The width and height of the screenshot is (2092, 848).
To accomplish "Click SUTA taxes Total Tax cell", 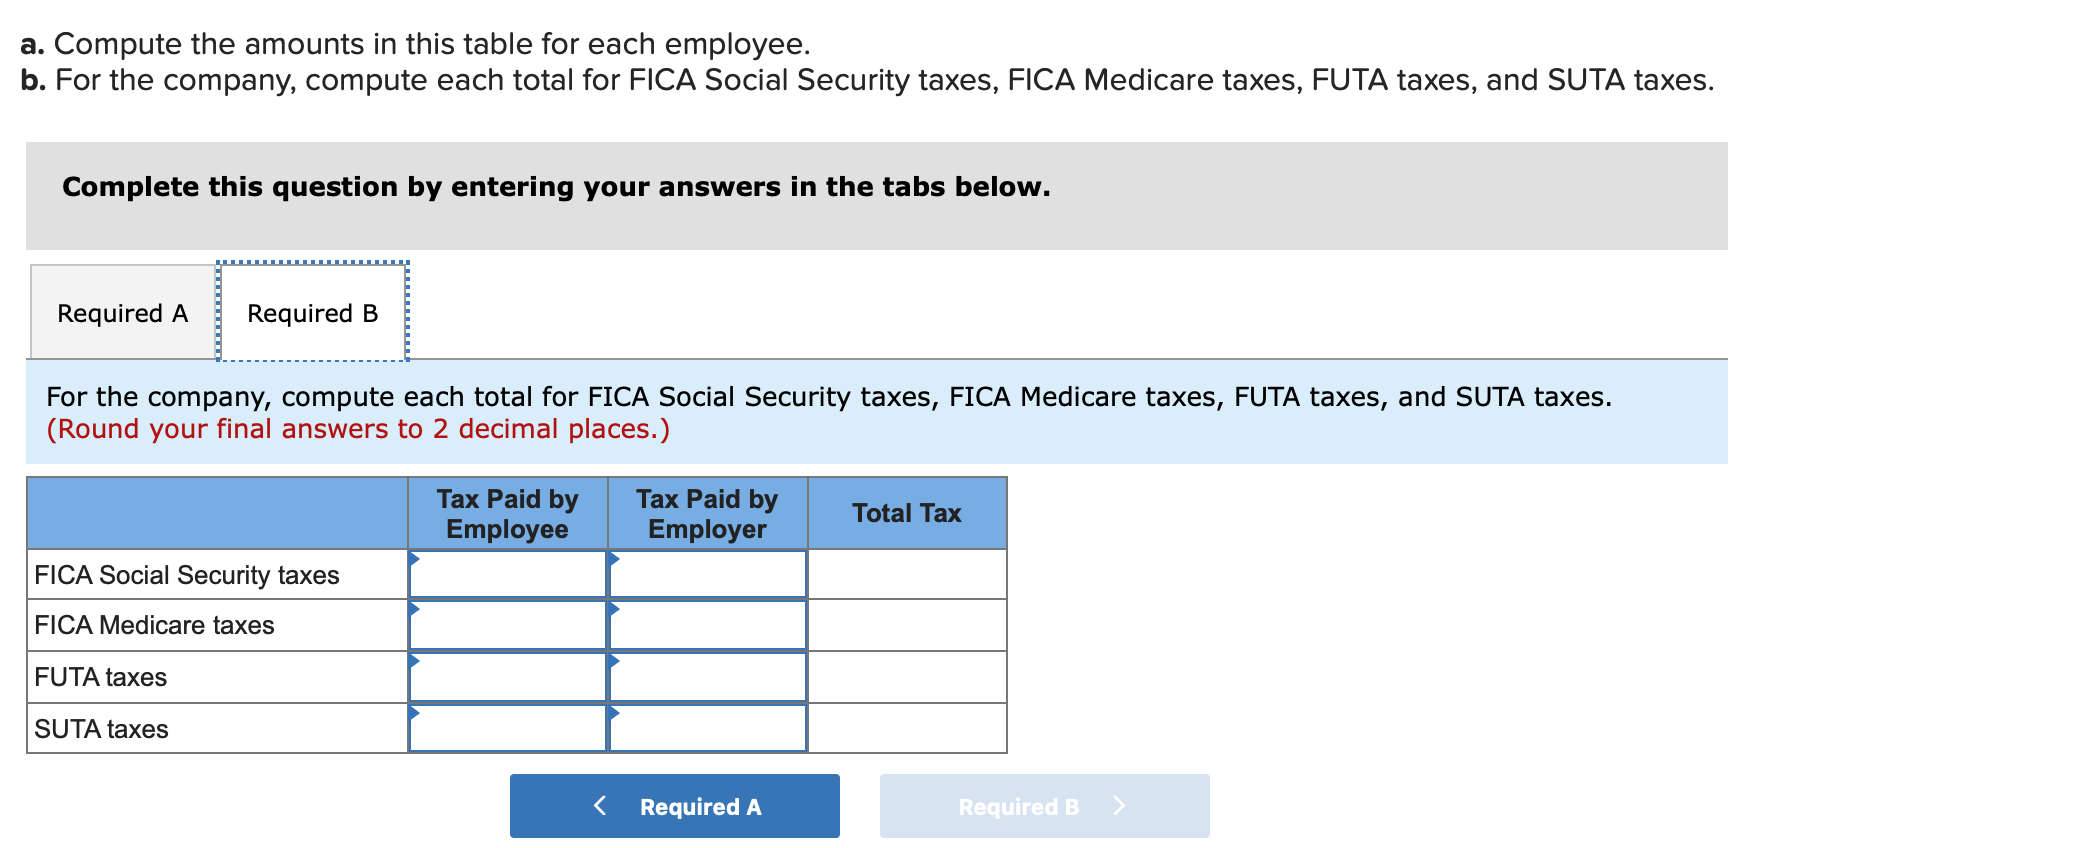I will coord(907,729).
